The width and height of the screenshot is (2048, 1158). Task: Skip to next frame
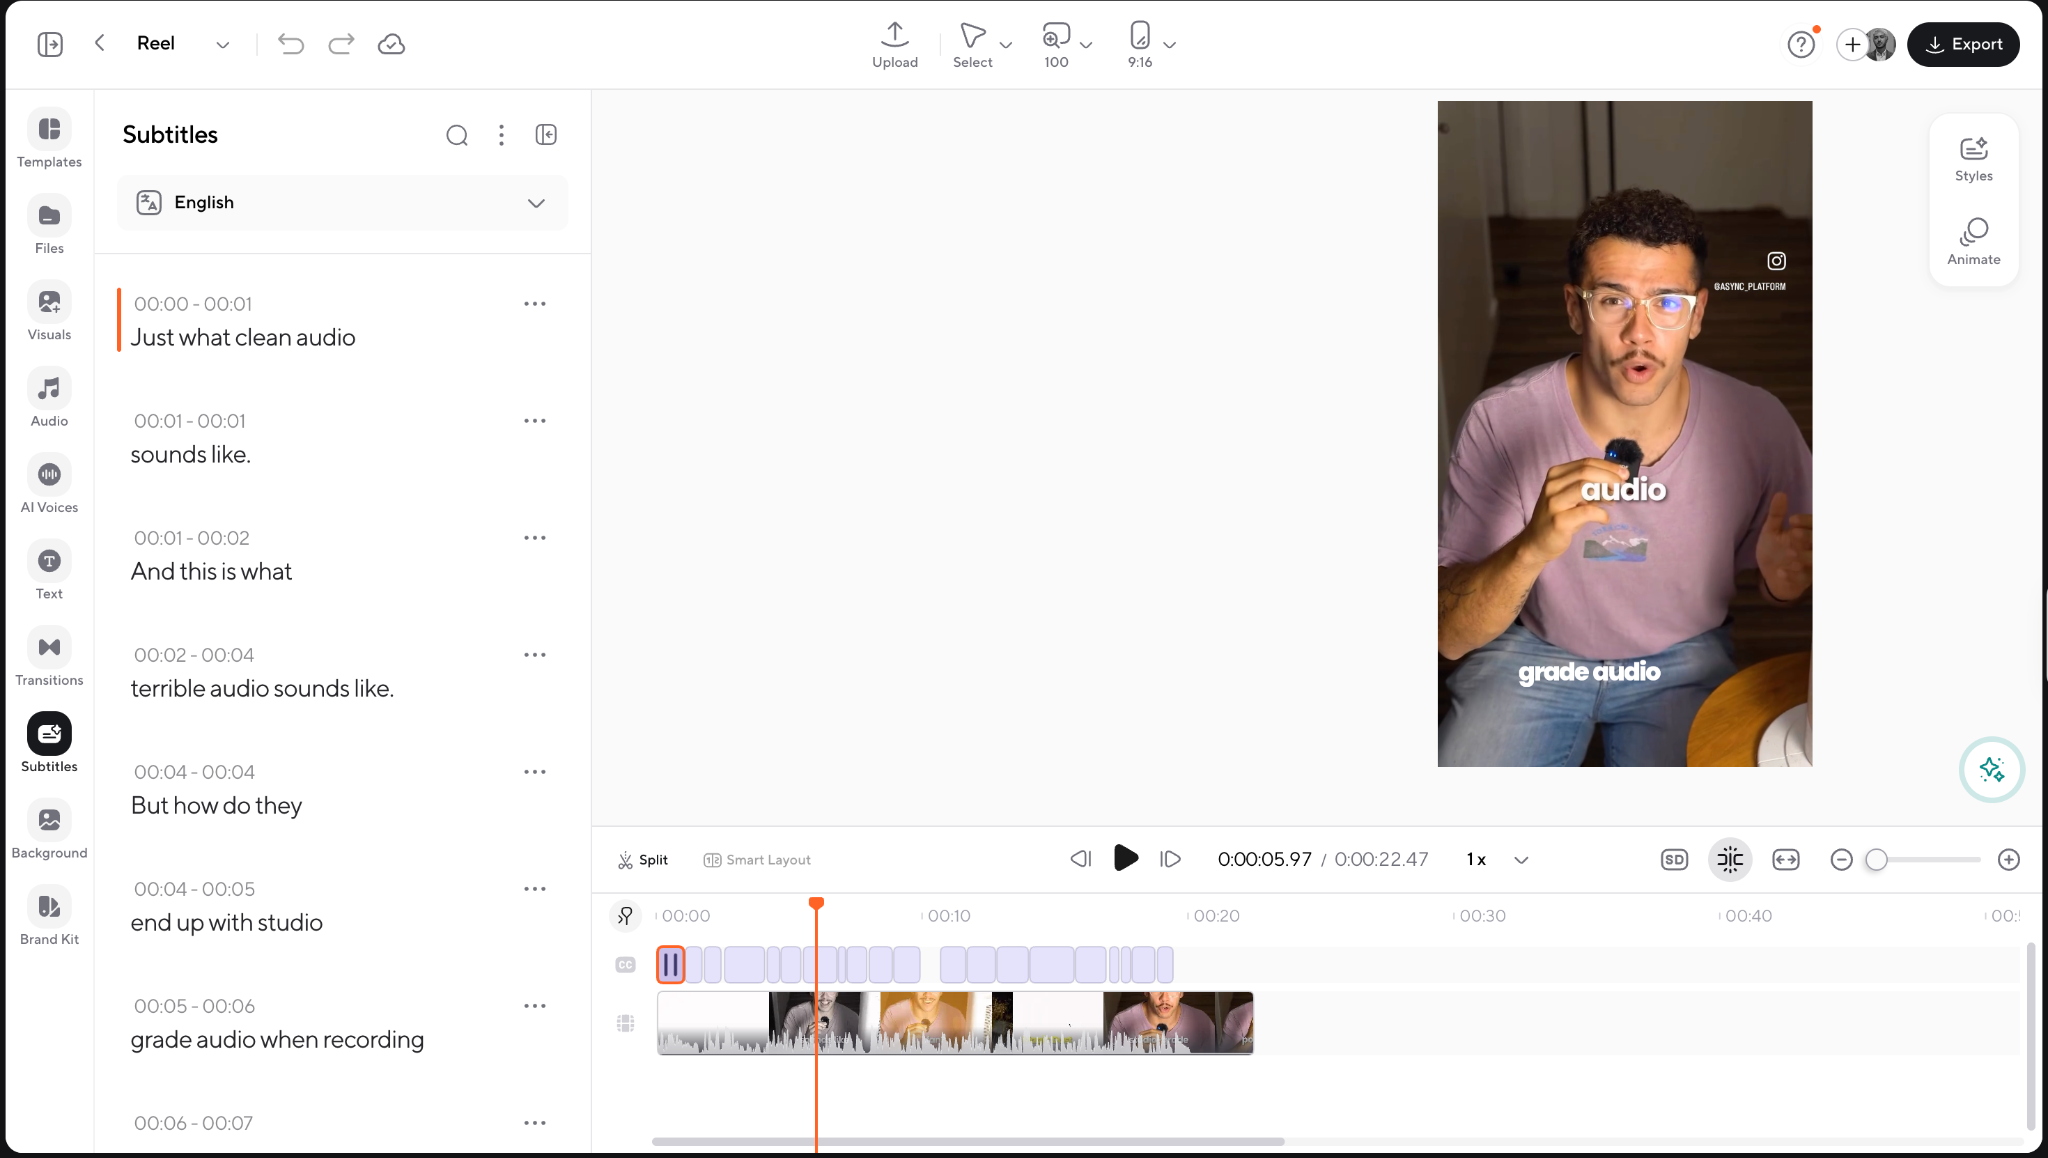click(x=1171, y=859)
